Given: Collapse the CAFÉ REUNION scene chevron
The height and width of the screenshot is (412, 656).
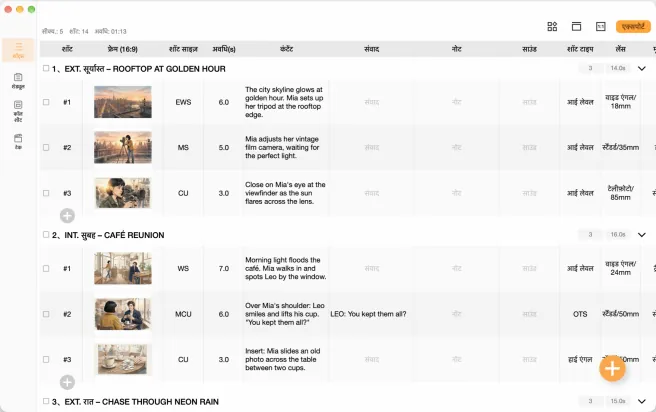Looking at the screenshot, I should click(641, 235).
